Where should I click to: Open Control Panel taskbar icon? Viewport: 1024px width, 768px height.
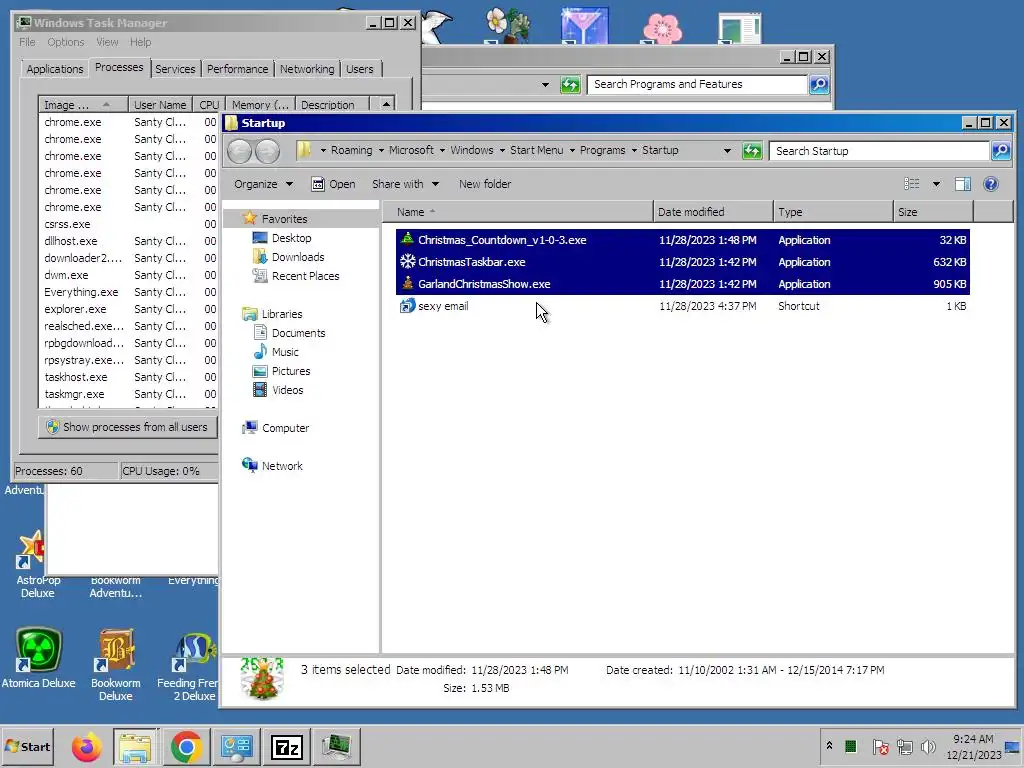[236, 746]
